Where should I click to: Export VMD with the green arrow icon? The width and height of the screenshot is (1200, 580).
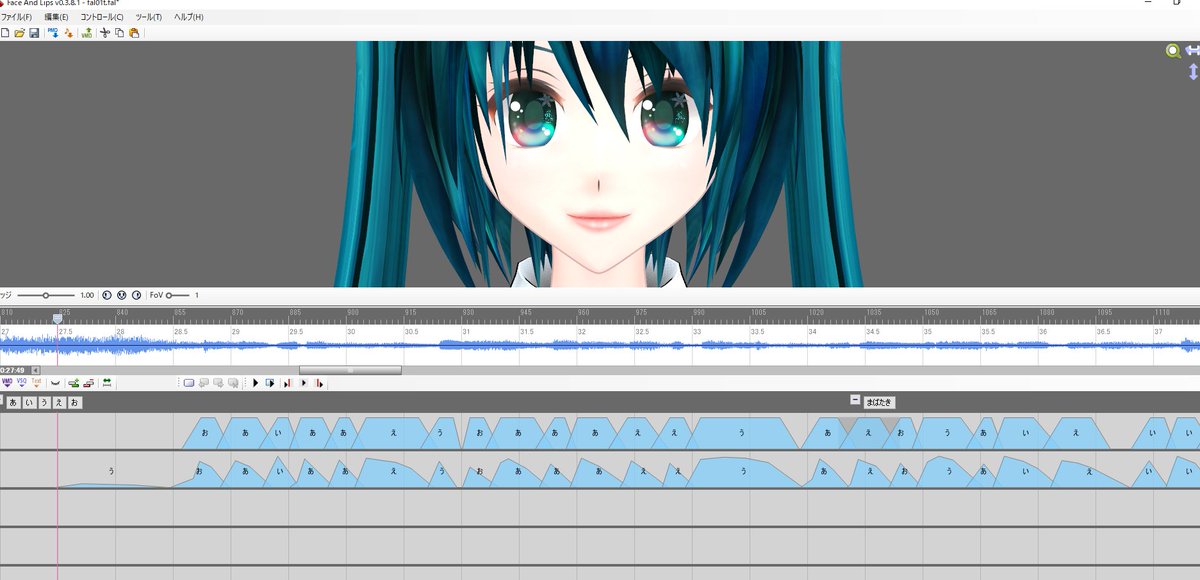click(x=87, y=33)
